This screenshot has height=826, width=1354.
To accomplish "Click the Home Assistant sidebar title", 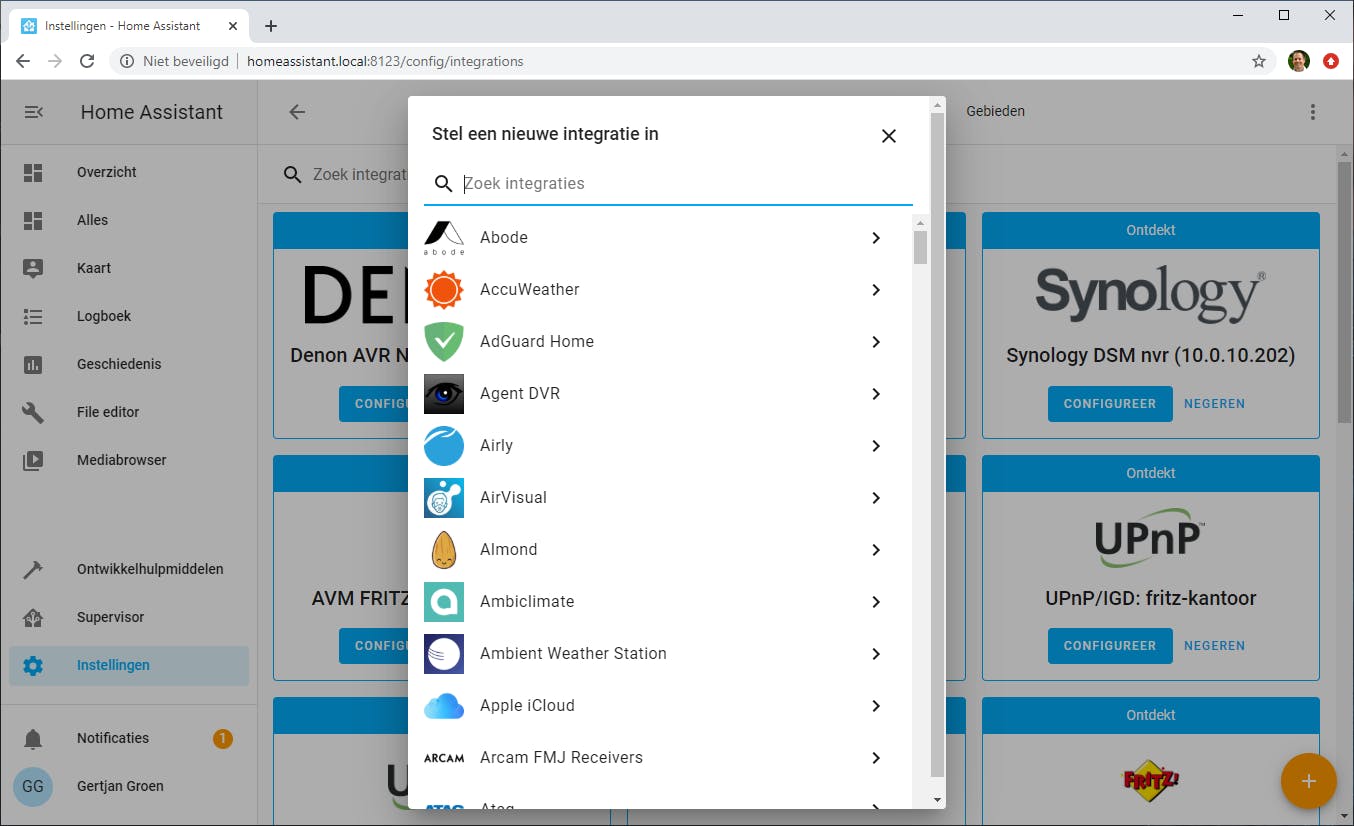I will (152, 112).
